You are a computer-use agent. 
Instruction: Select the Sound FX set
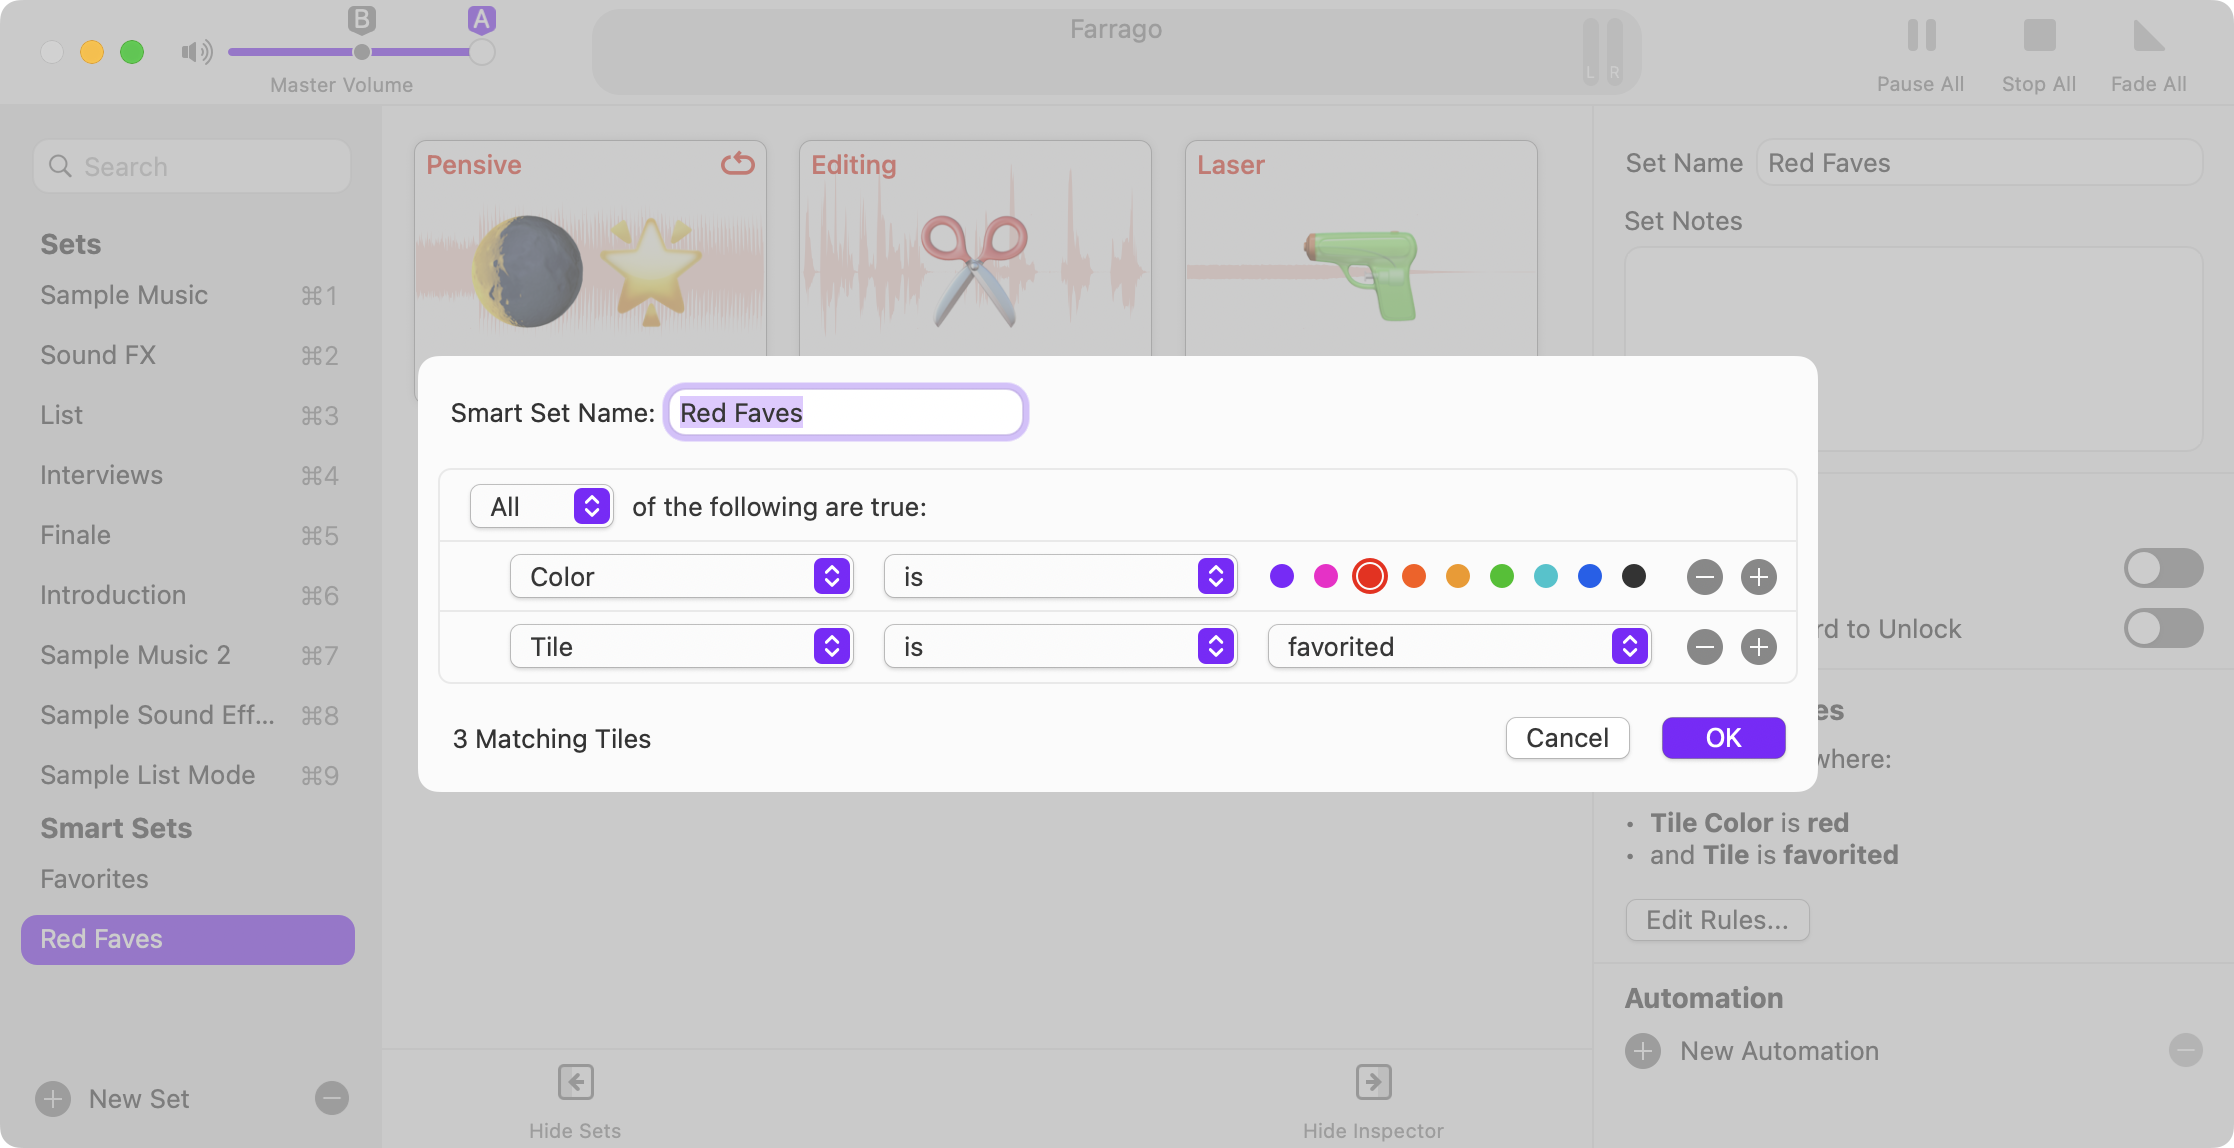(188, 355)
